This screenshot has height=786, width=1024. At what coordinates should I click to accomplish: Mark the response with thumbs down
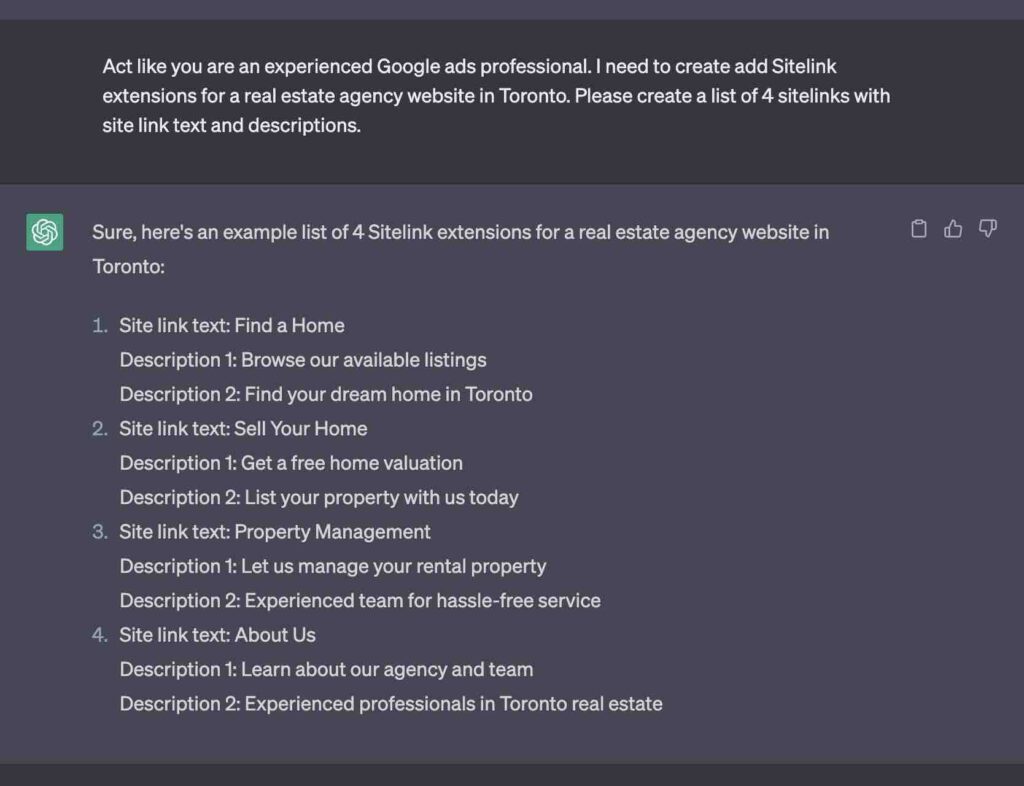[x=987, y=228]
